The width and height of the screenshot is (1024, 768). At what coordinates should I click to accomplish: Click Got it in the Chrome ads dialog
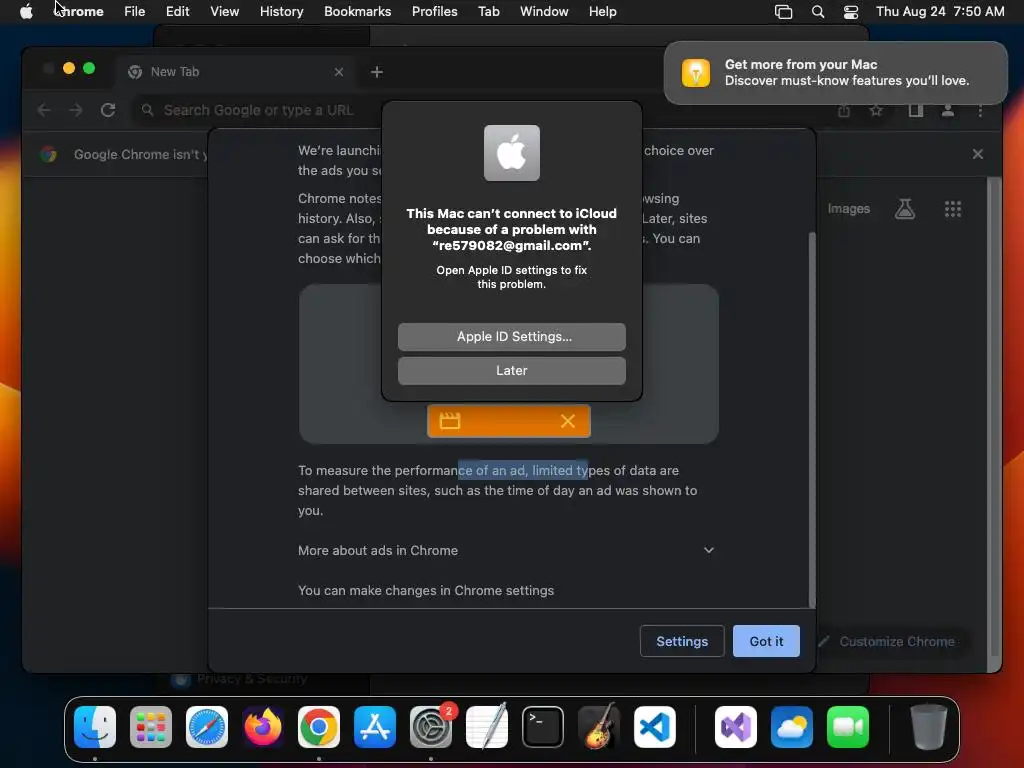click(x=766, y=641)
